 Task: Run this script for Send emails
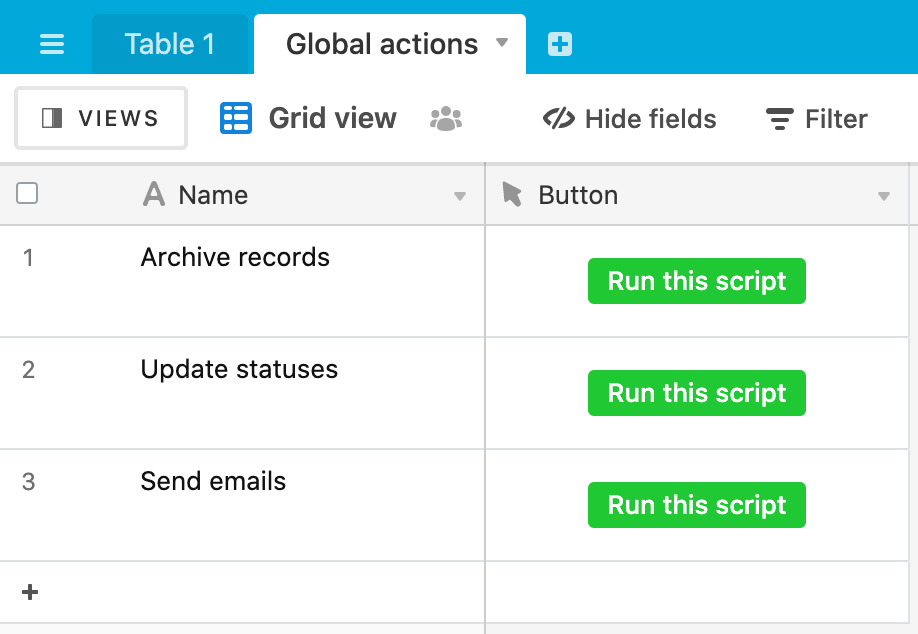[697, 505]
